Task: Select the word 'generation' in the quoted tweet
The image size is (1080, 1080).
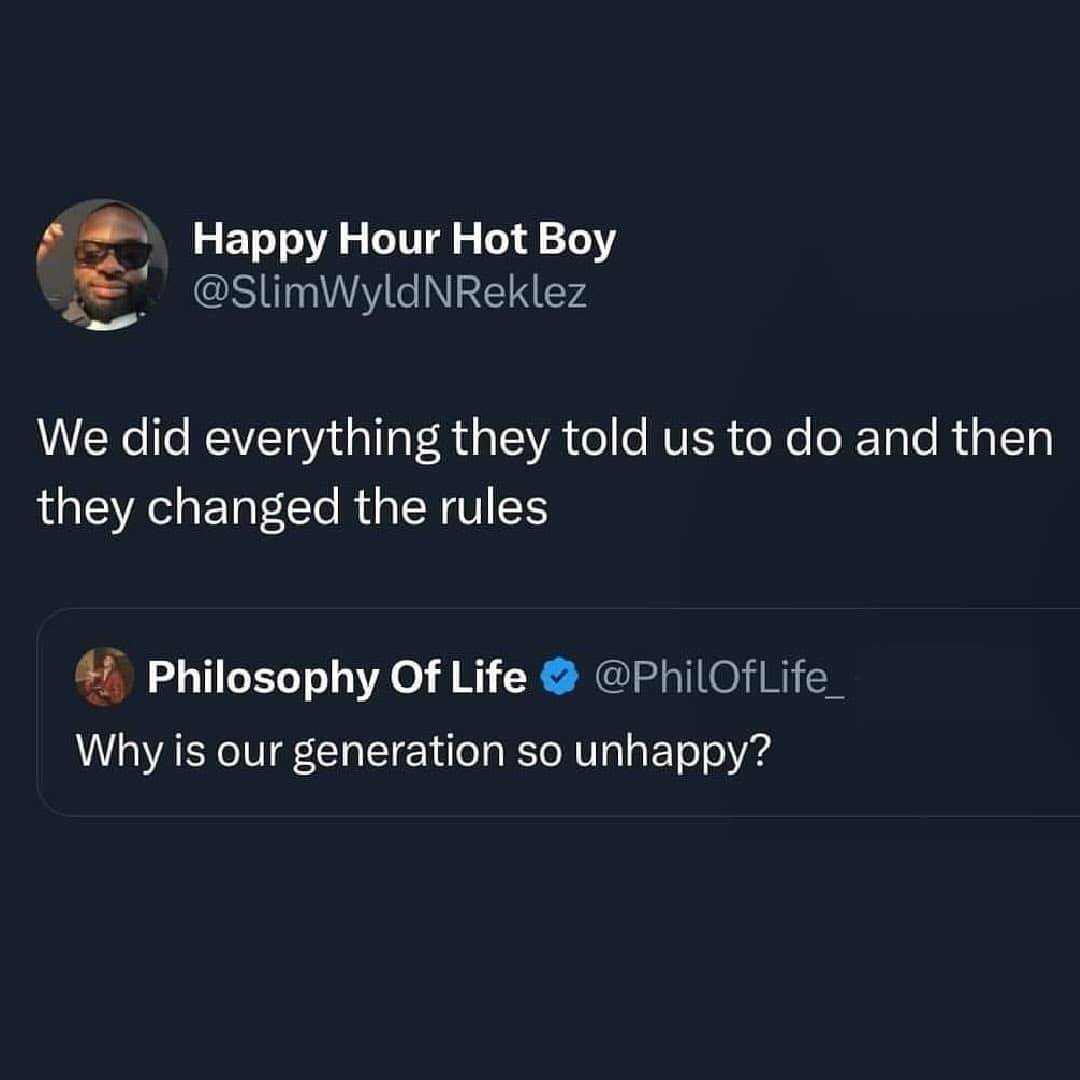Action: (x=399, y=753)
